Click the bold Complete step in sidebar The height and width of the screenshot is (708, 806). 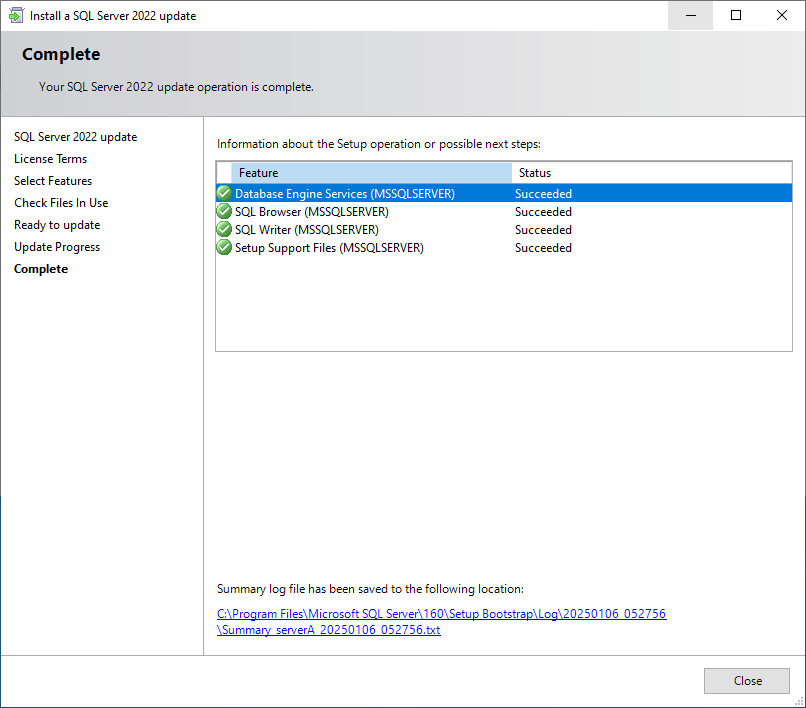click(41, 269)
